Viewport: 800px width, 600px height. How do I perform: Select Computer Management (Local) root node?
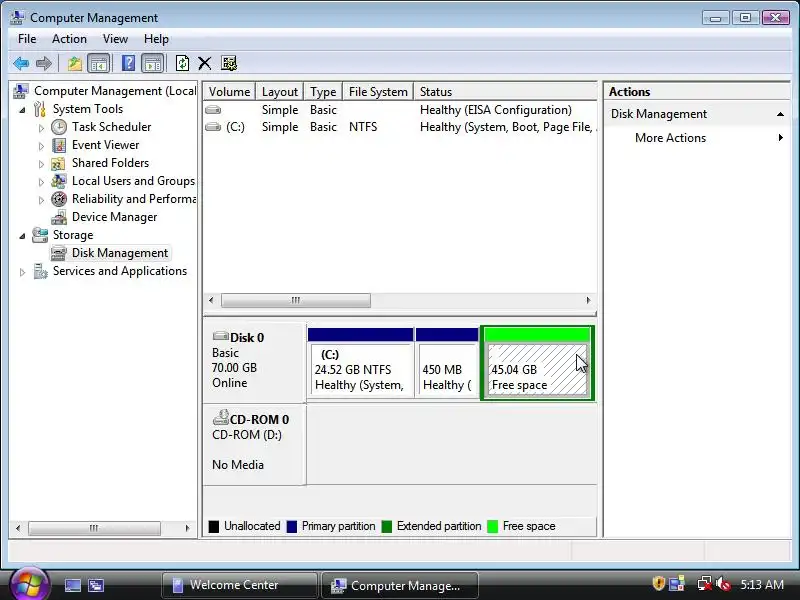[115, 91]
